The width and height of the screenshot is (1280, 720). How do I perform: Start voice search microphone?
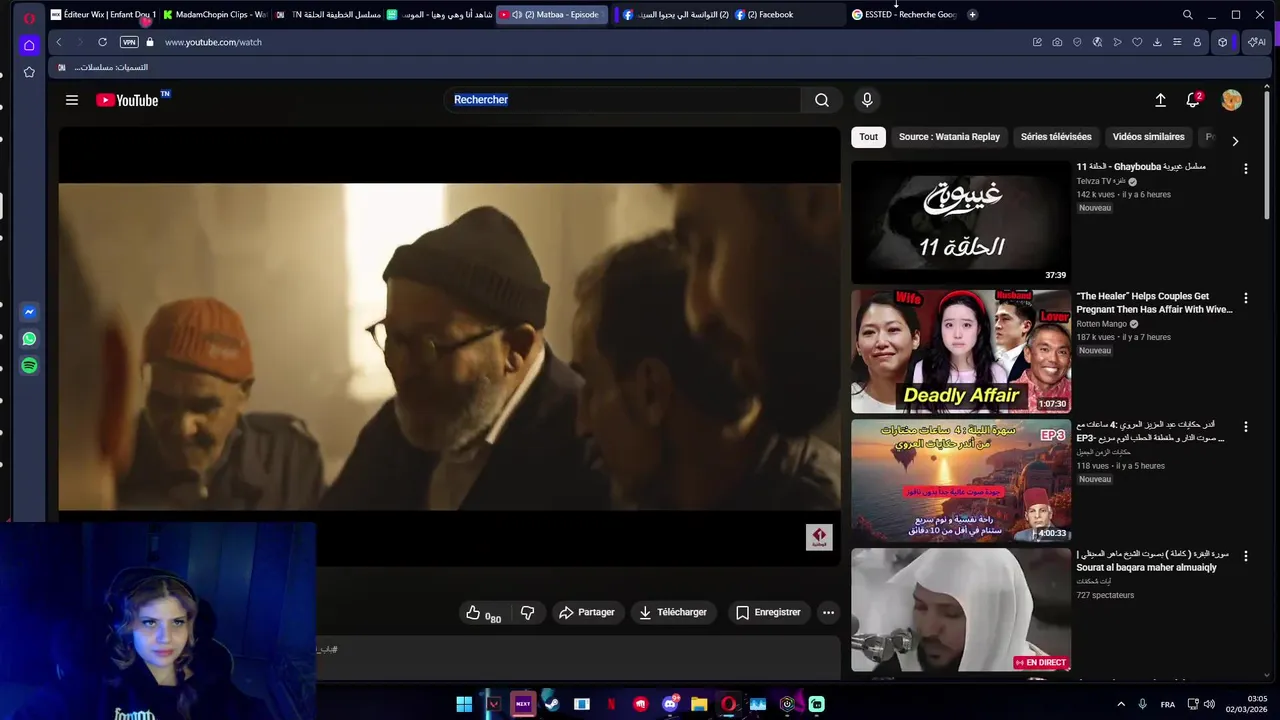pyautogui.click(x=867, y=100)
